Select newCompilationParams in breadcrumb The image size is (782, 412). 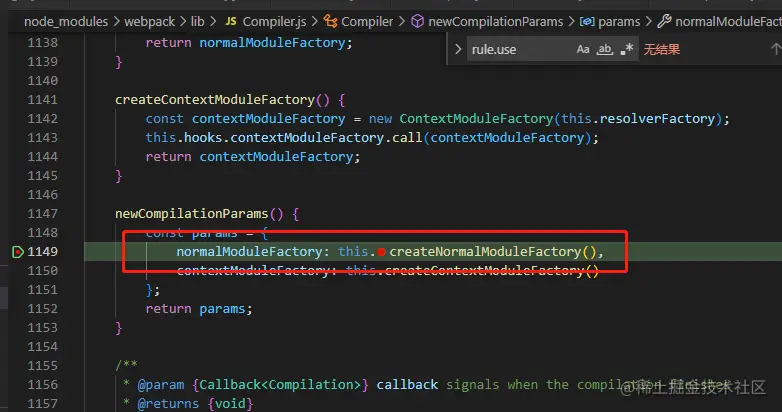495,21
